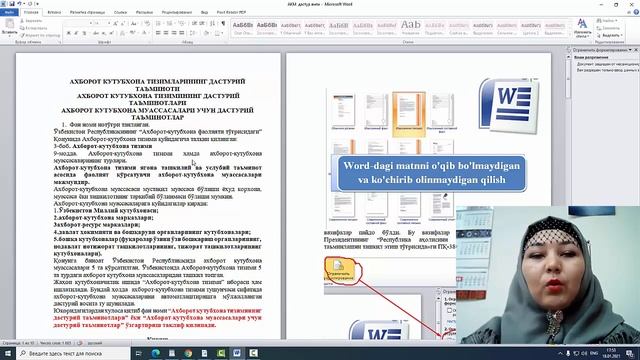Close the Restrict Formatting side pane
This screenshot has width=640, height=360.
point(636,50)
